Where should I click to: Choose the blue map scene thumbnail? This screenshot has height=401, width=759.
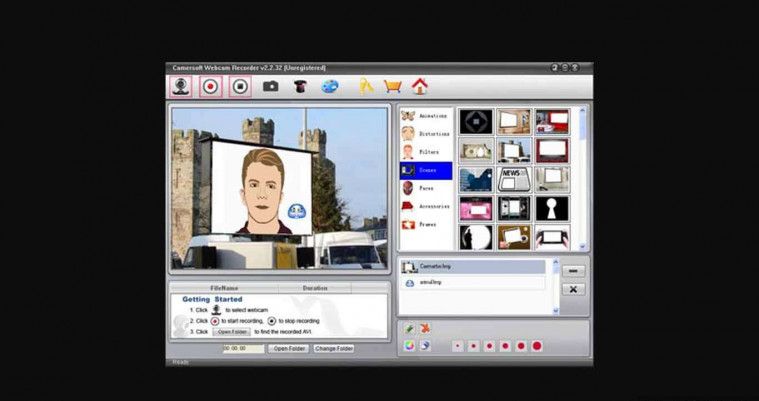click(x=476, y=180)
